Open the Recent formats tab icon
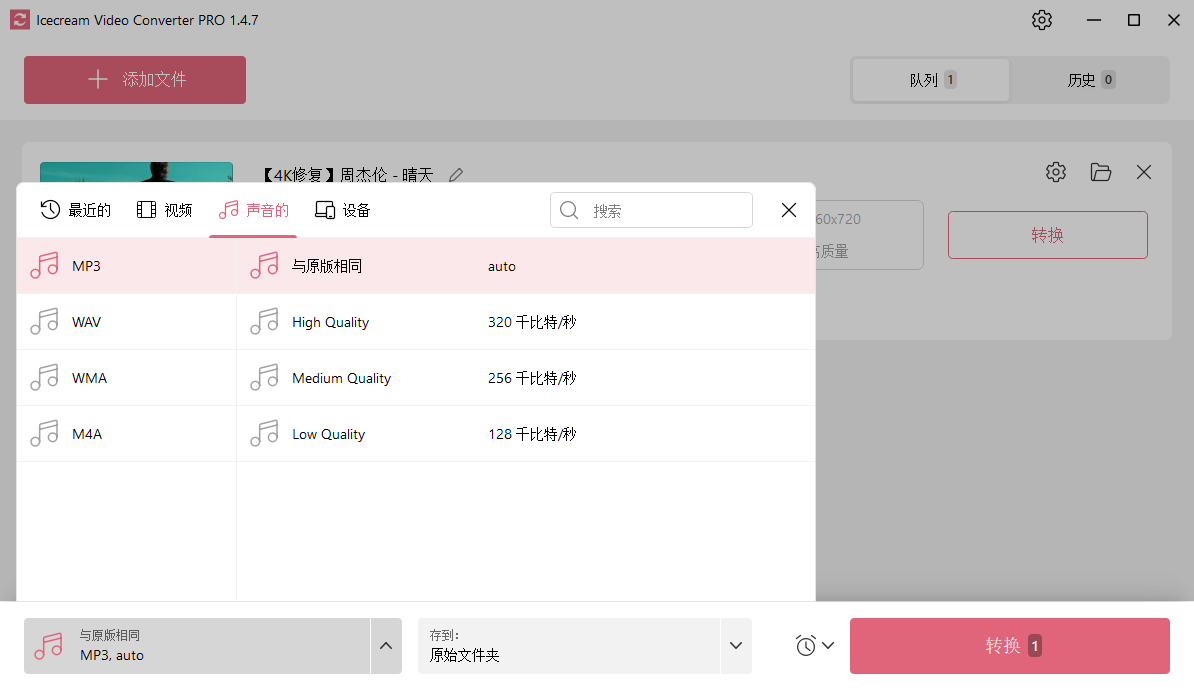This screenshot has height=690, width=1194. tap(49, 210)
